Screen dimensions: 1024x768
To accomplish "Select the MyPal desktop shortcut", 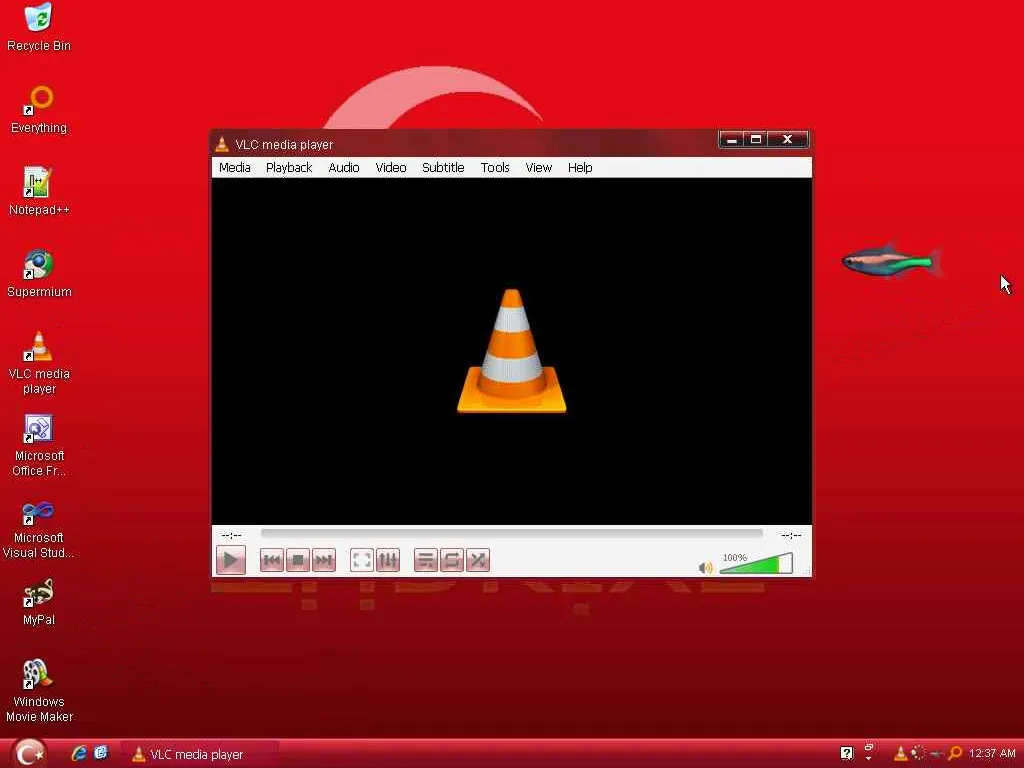I will pyautogui.click(x=39, y=602).
